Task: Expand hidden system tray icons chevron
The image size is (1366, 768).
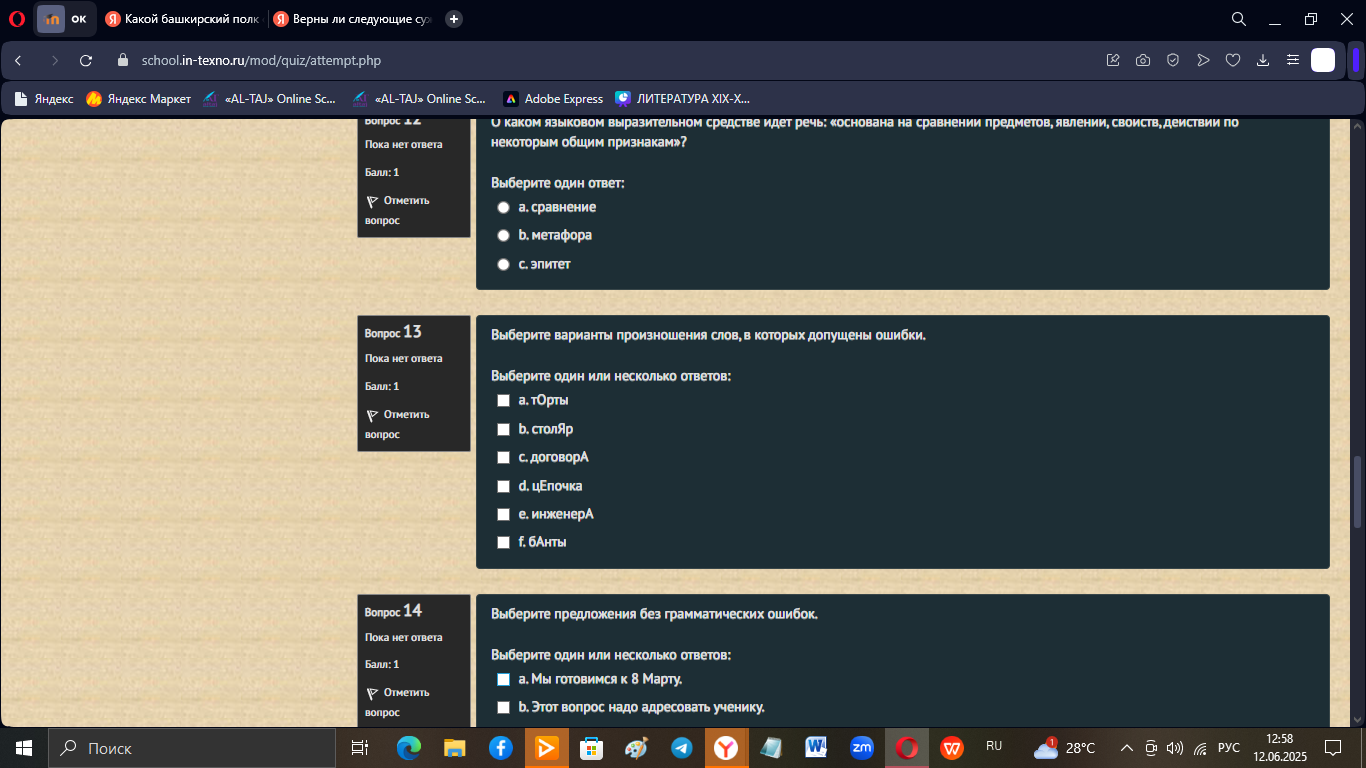Action: 1126,748
